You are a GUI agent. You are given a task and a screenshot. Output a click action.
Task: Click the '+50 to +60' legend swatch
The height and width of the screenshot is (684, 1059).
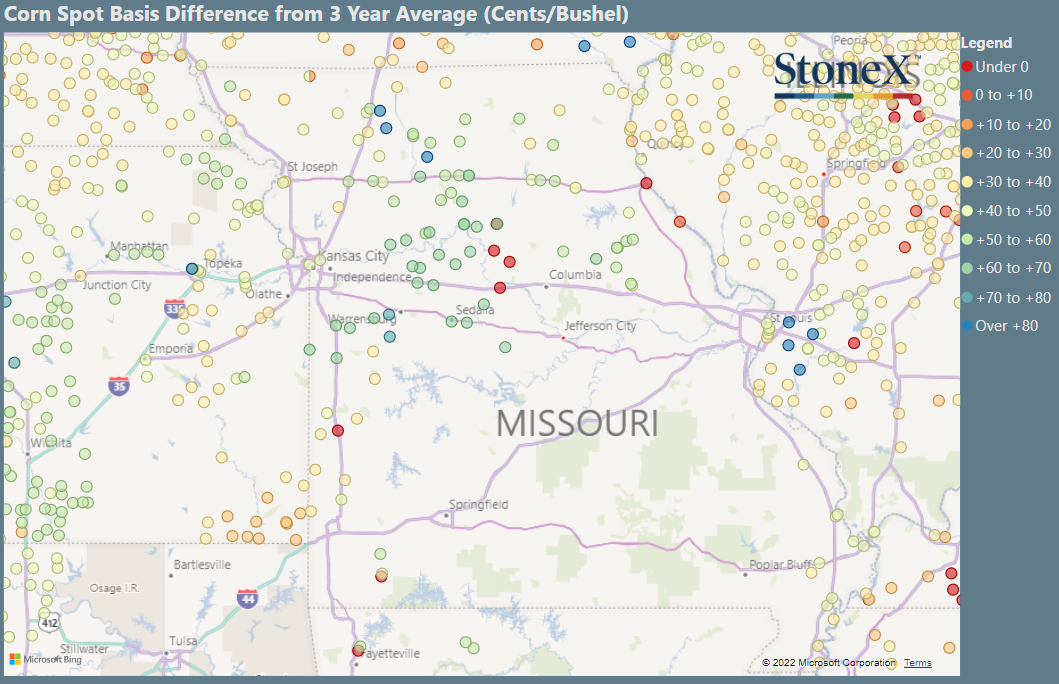(967, 240)
